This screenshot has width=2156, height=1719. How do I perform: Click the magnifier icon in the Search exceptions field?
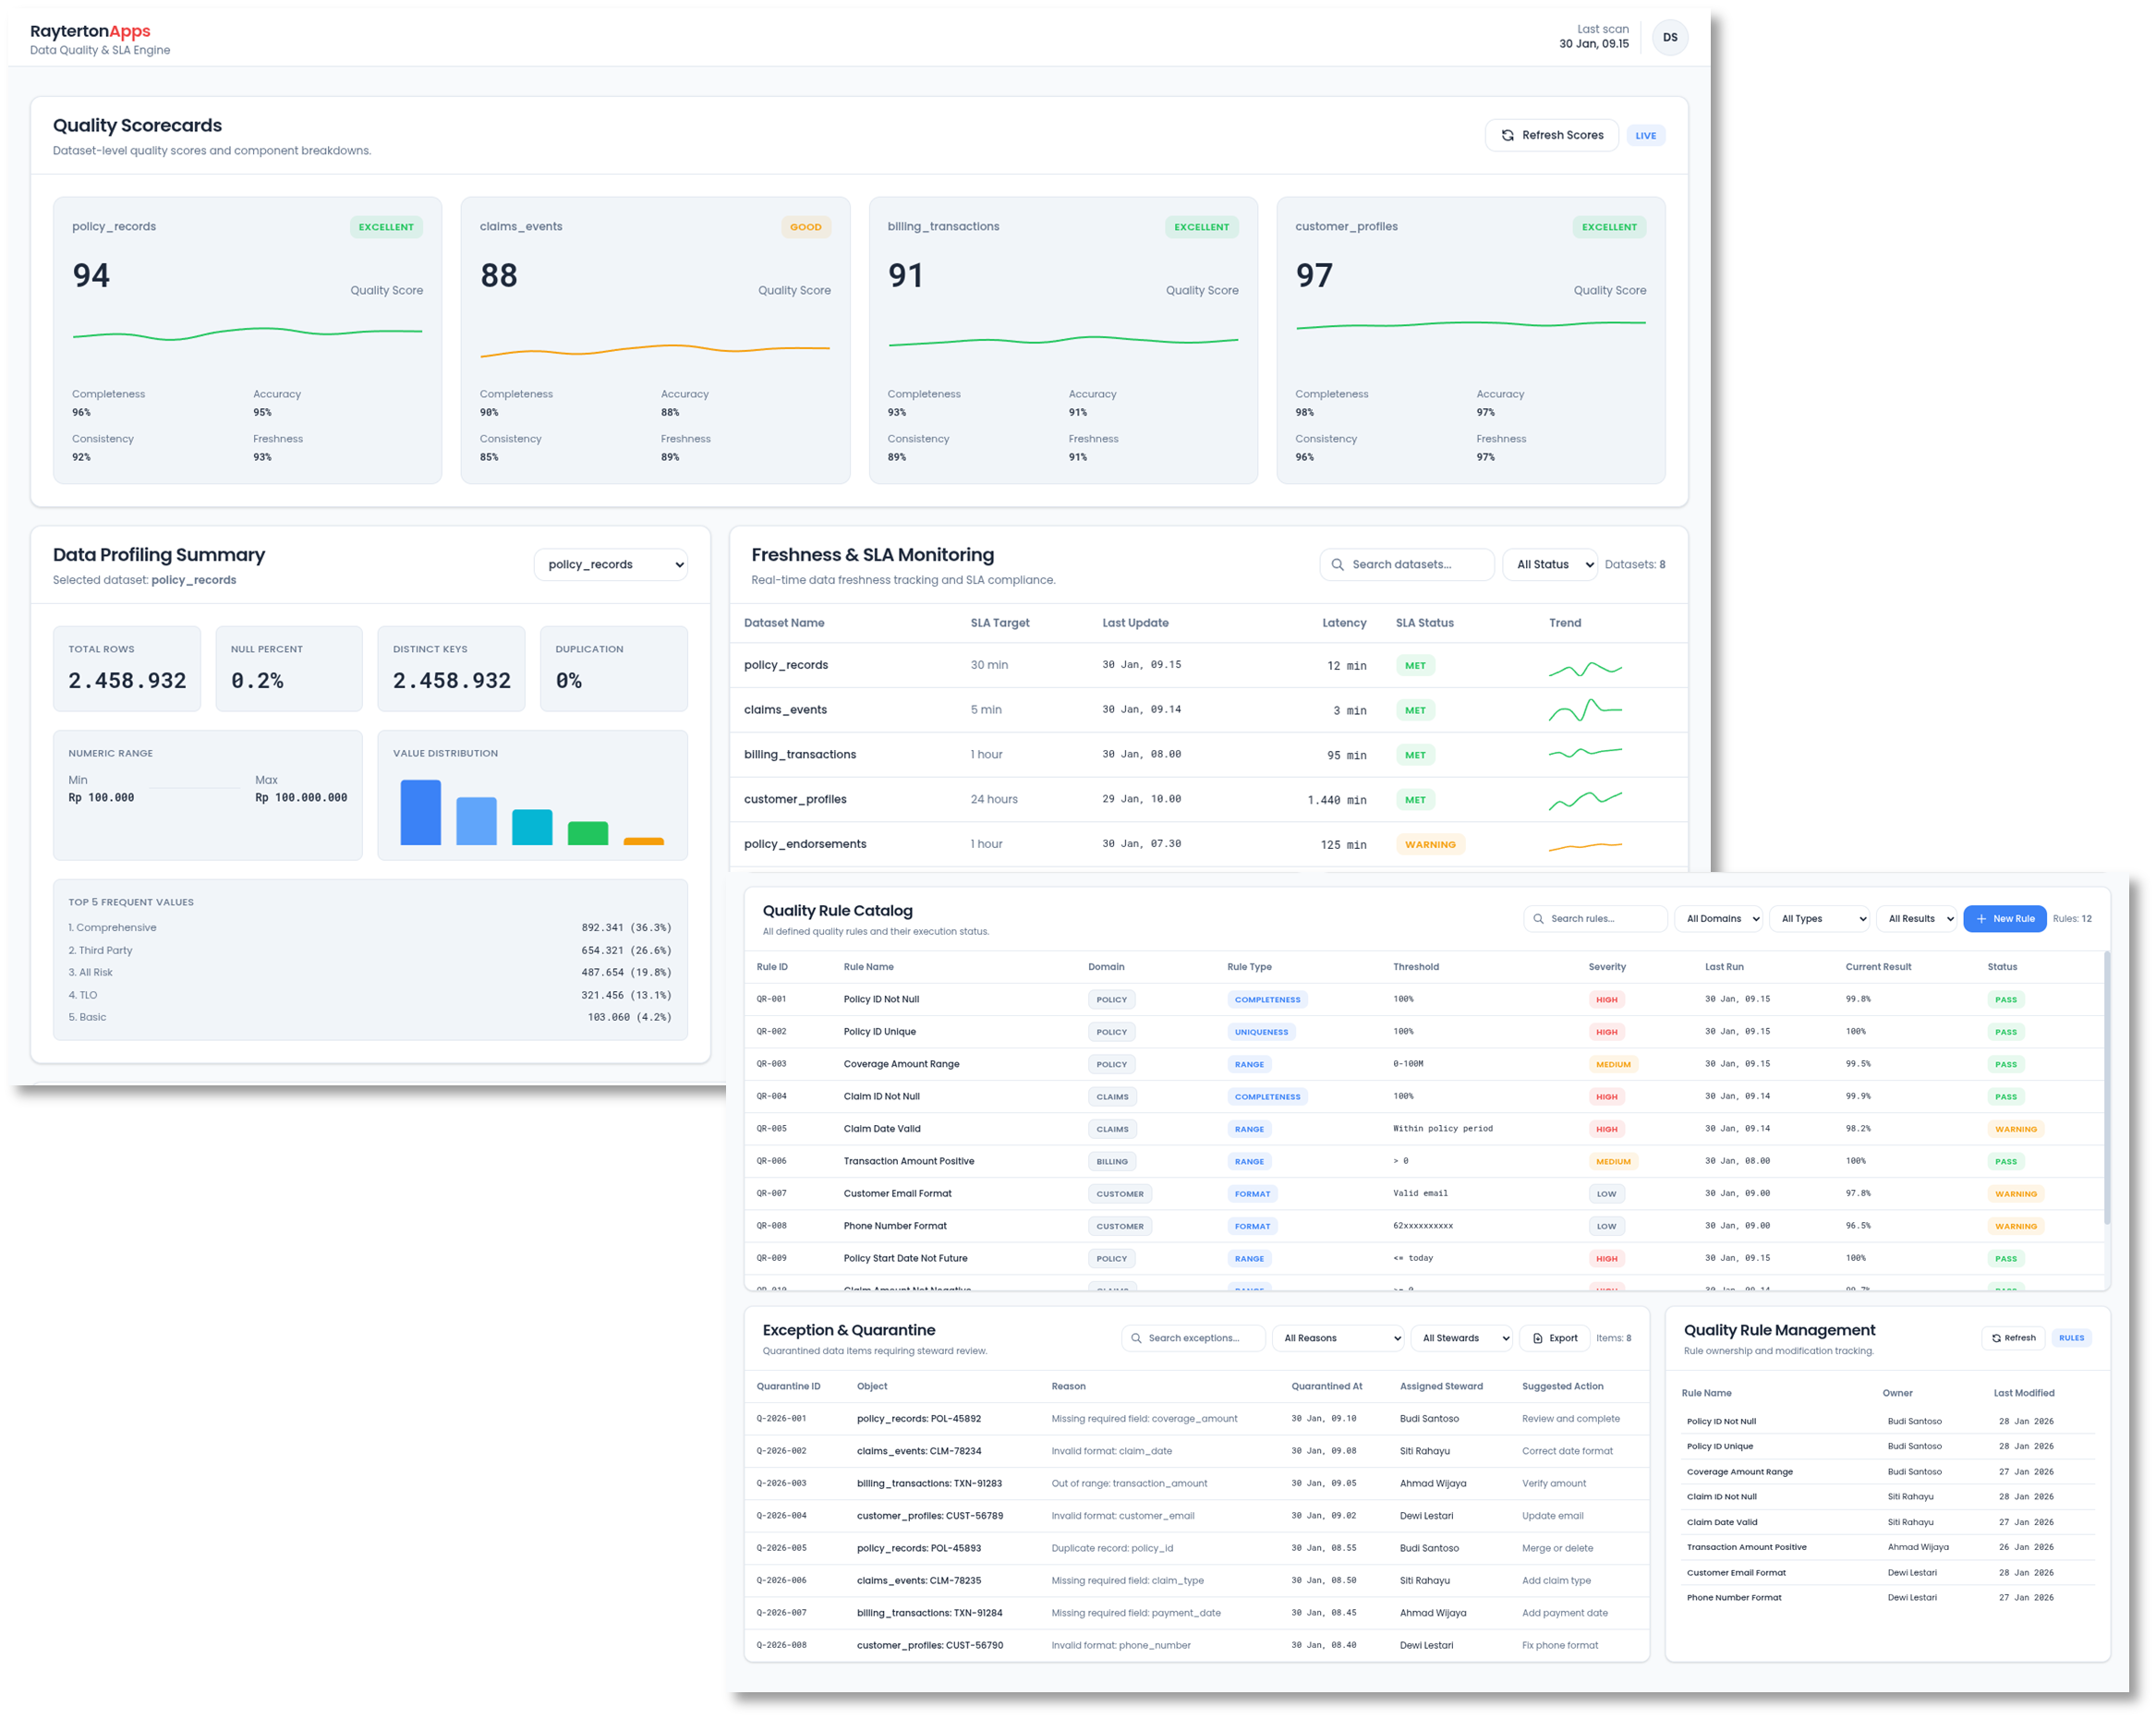(x=1136, y=1337)
